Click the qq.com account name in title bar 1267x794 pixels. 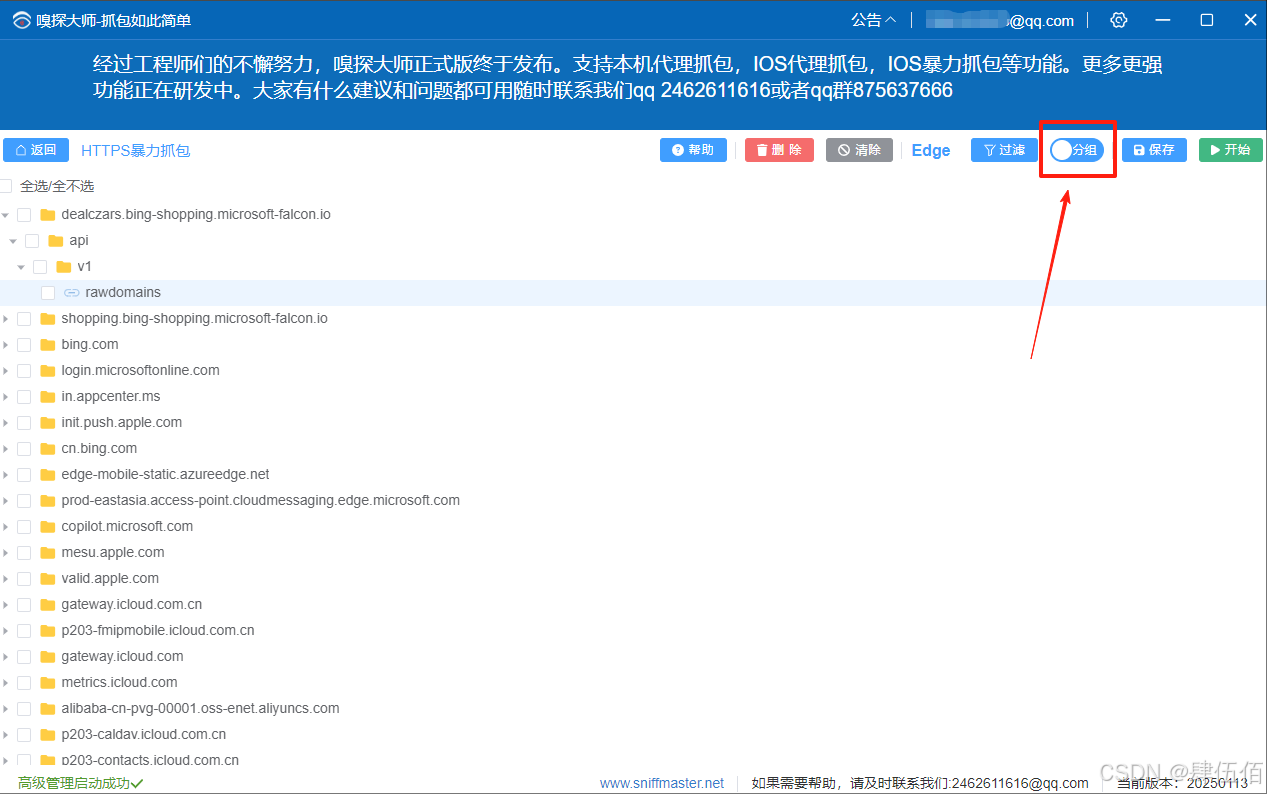(x=1000, y=20)
